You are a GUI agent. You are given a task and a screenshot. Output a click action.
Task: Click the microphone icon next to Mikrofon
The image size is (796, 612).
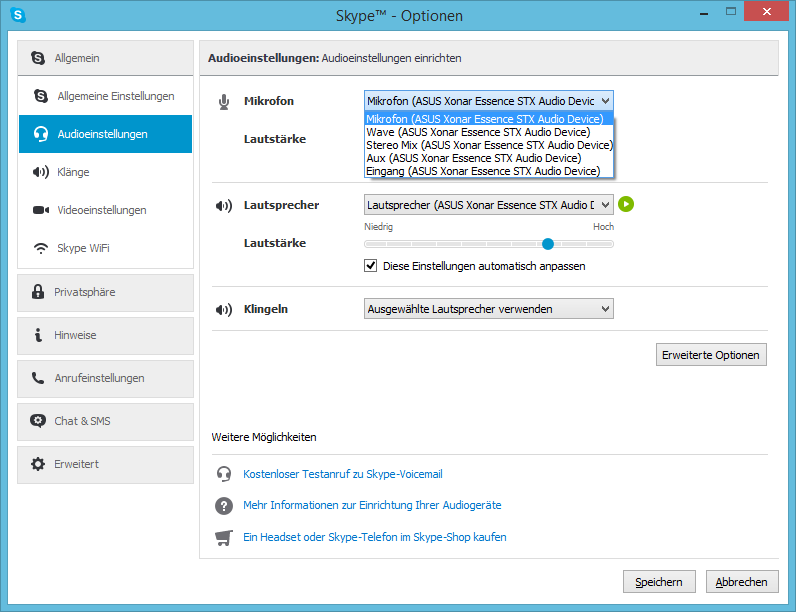click(224, 102)
